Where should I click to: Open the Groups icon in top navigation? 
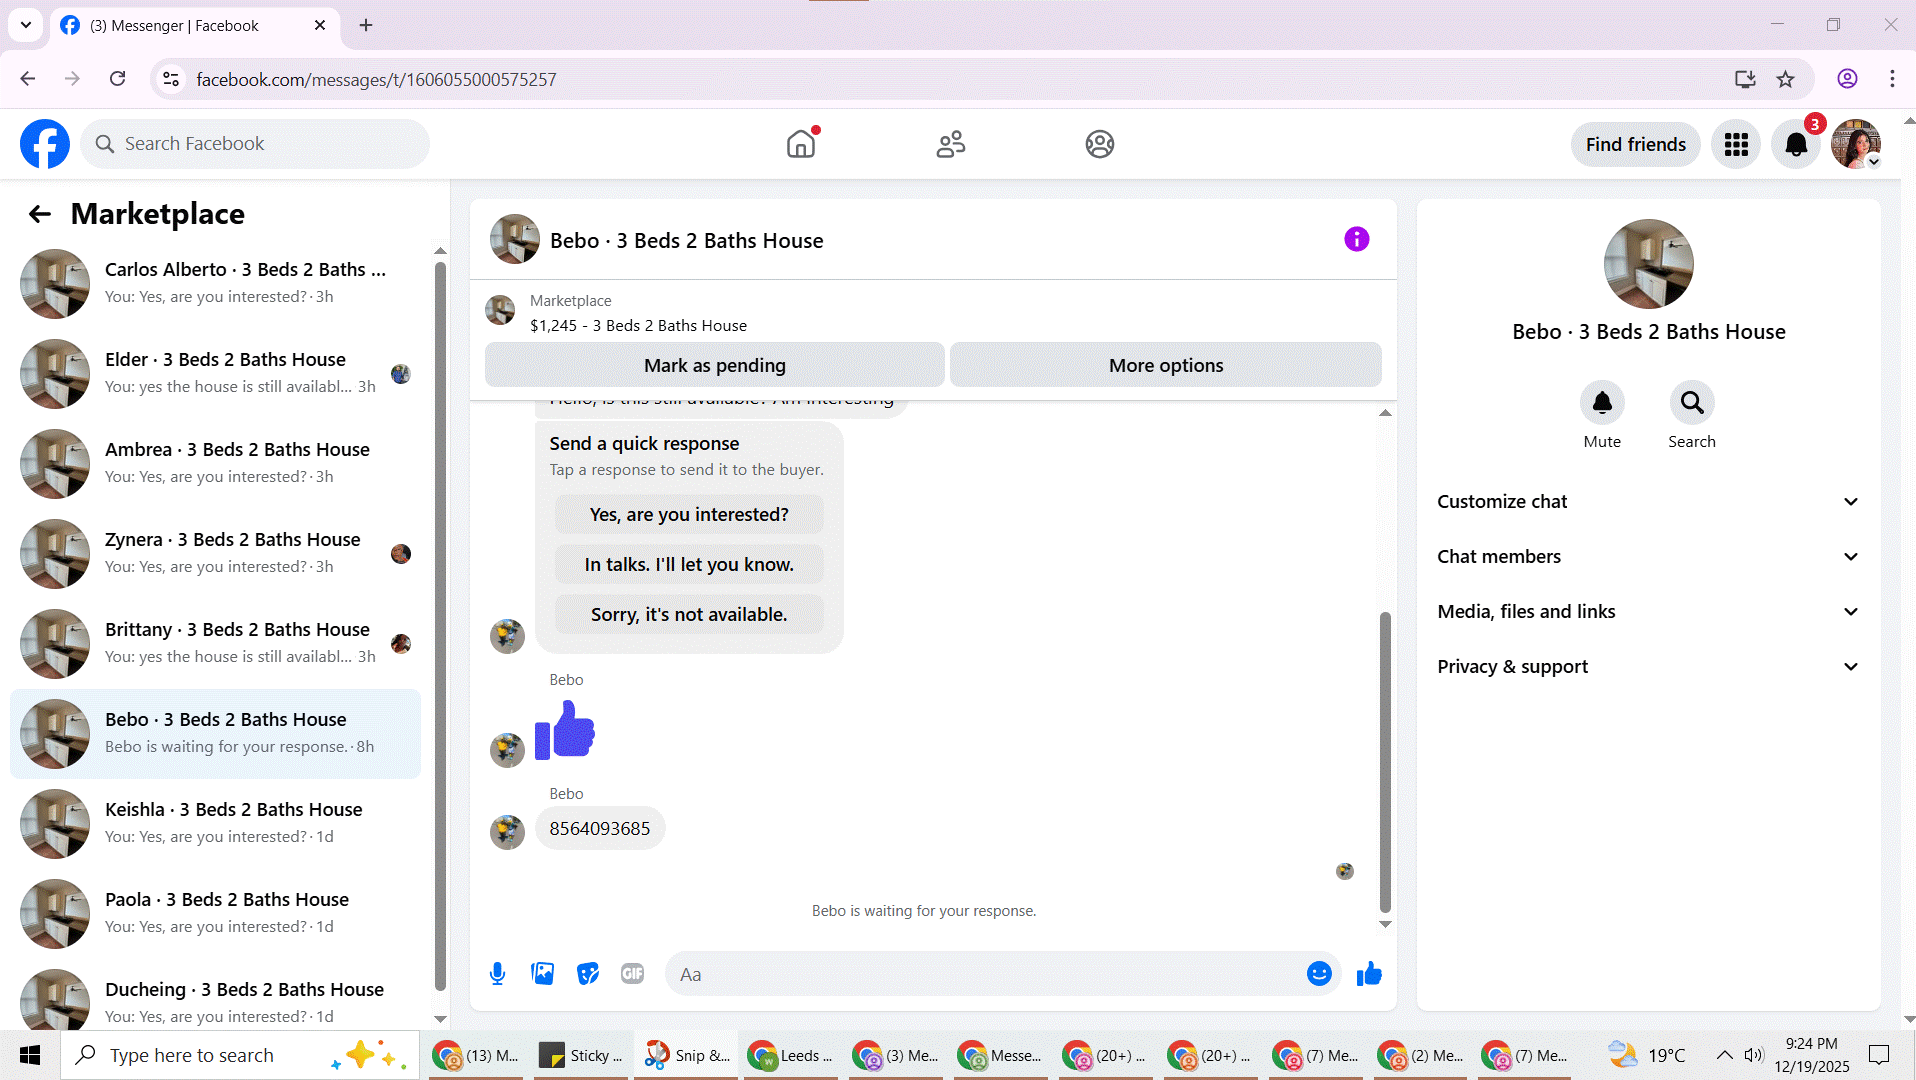(1100, 144)
